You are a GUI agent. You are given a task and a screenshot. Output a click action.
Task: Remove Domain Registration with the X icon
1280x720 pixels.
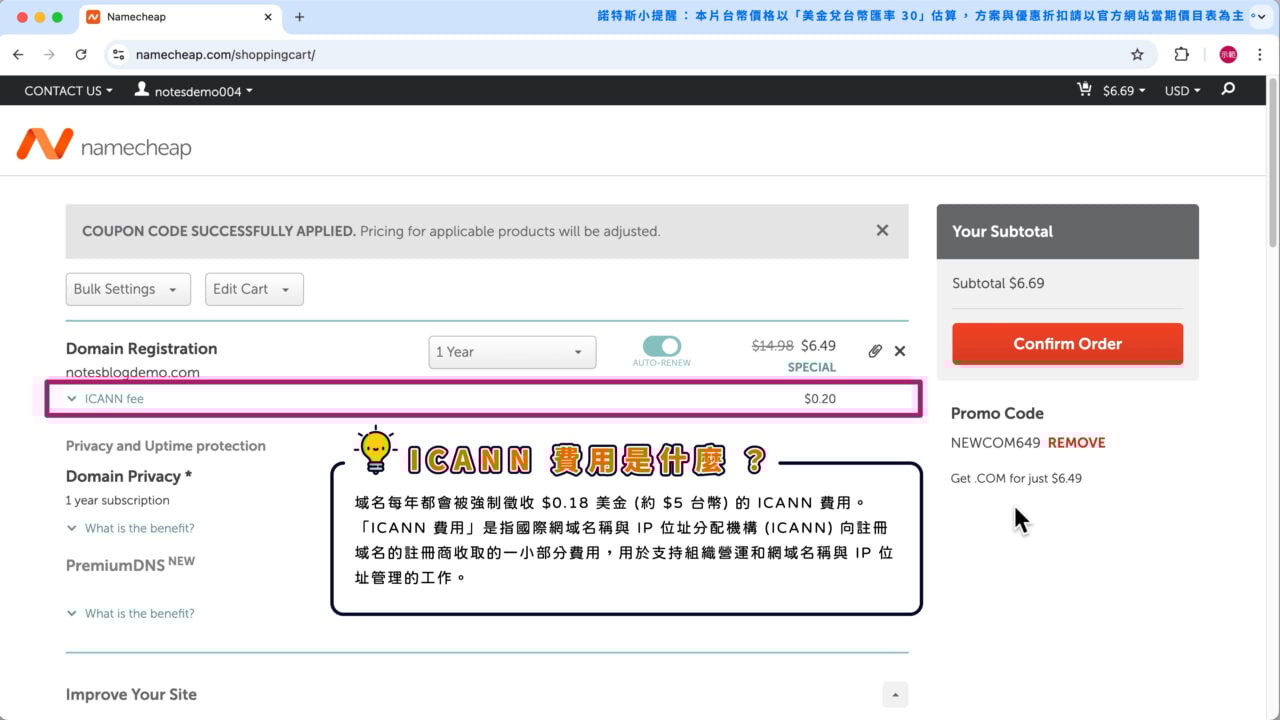[x=899, y=351]
